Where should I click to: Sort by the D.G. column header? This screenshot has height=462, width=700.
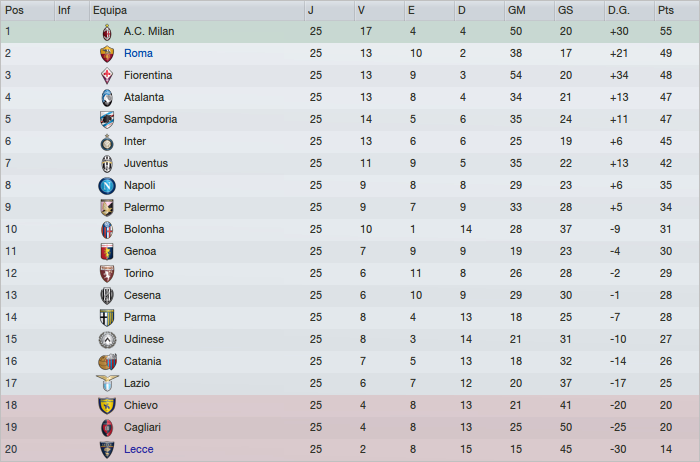coord(619,10)
